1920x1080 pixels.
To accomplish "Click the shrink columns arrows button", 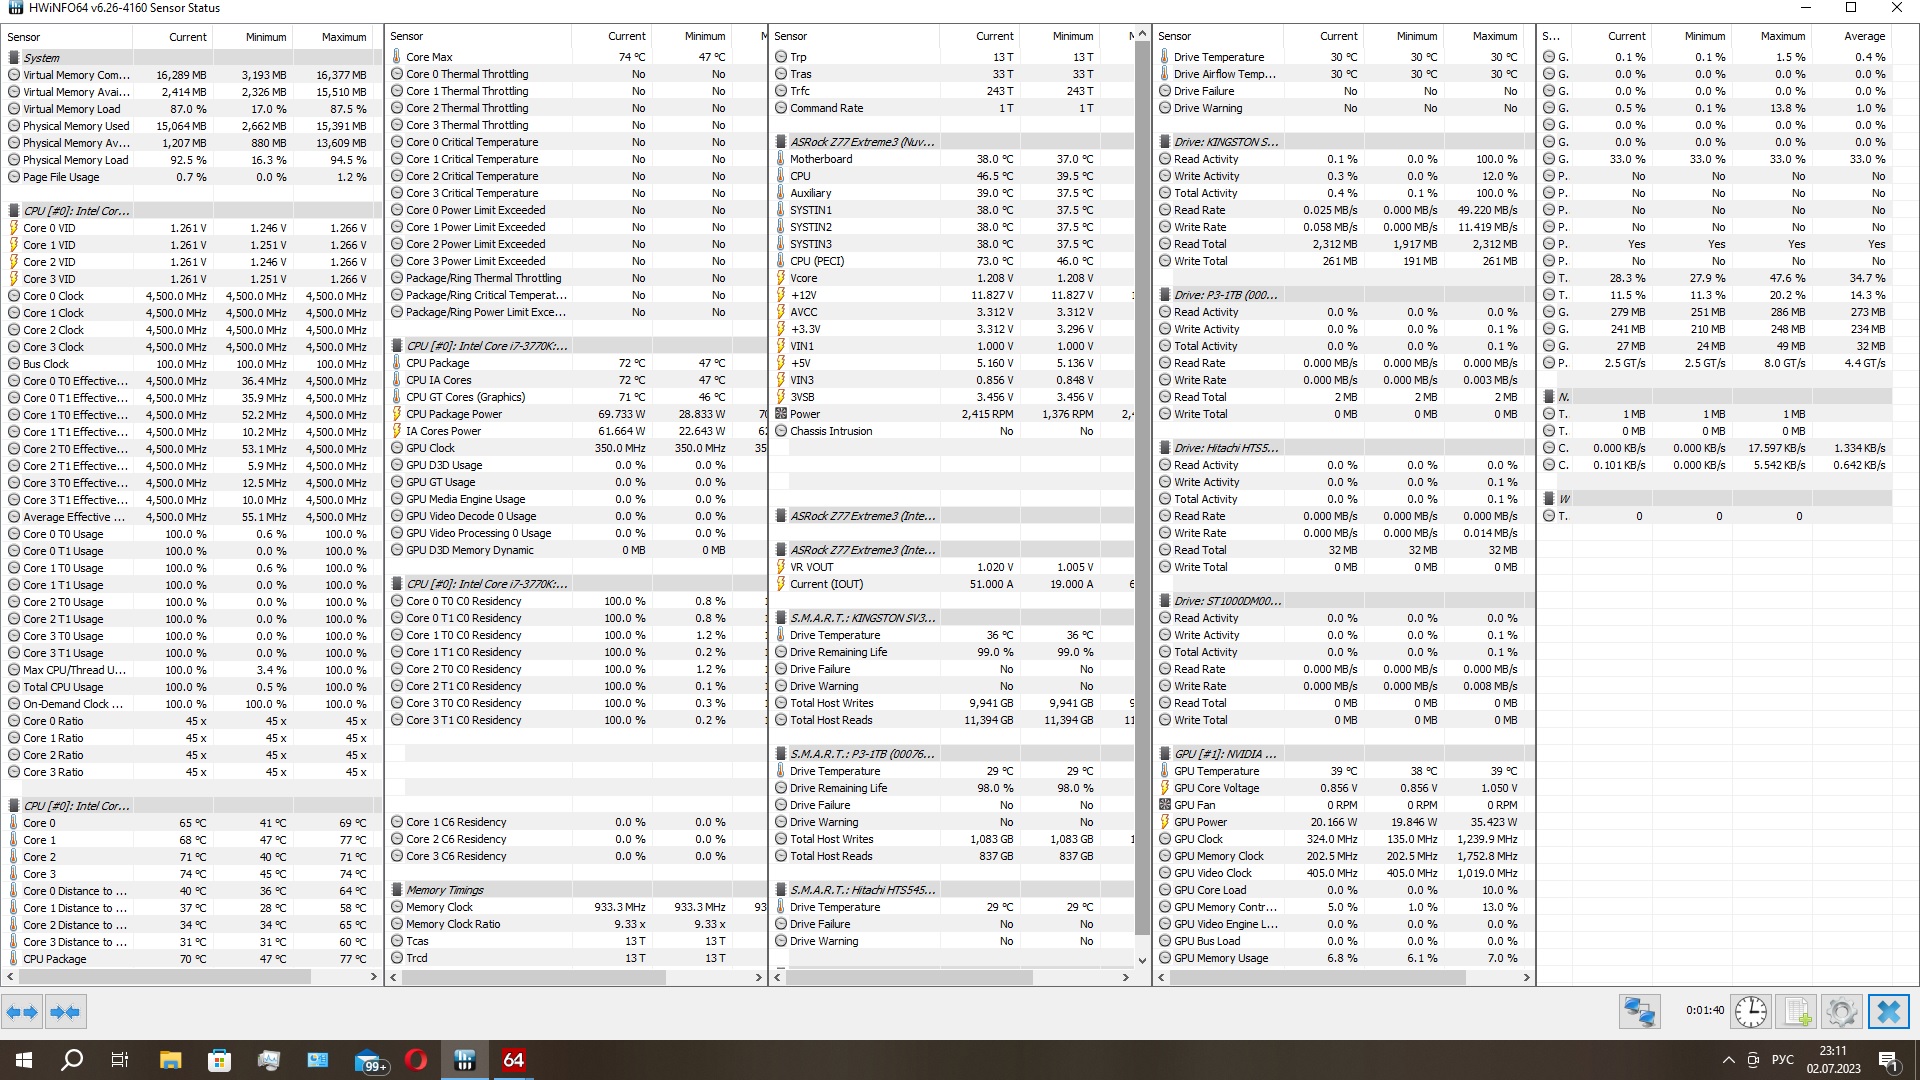I will click(x=65, y=1012).
